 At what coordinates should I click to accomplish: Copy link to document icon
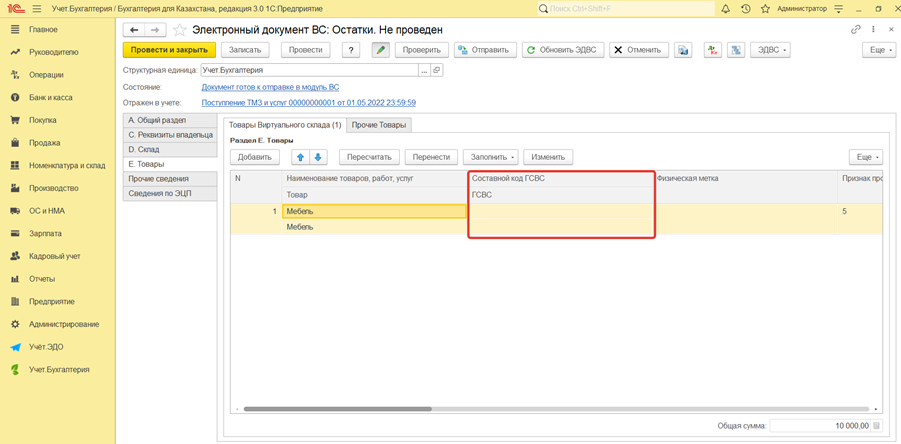[855, 30]
